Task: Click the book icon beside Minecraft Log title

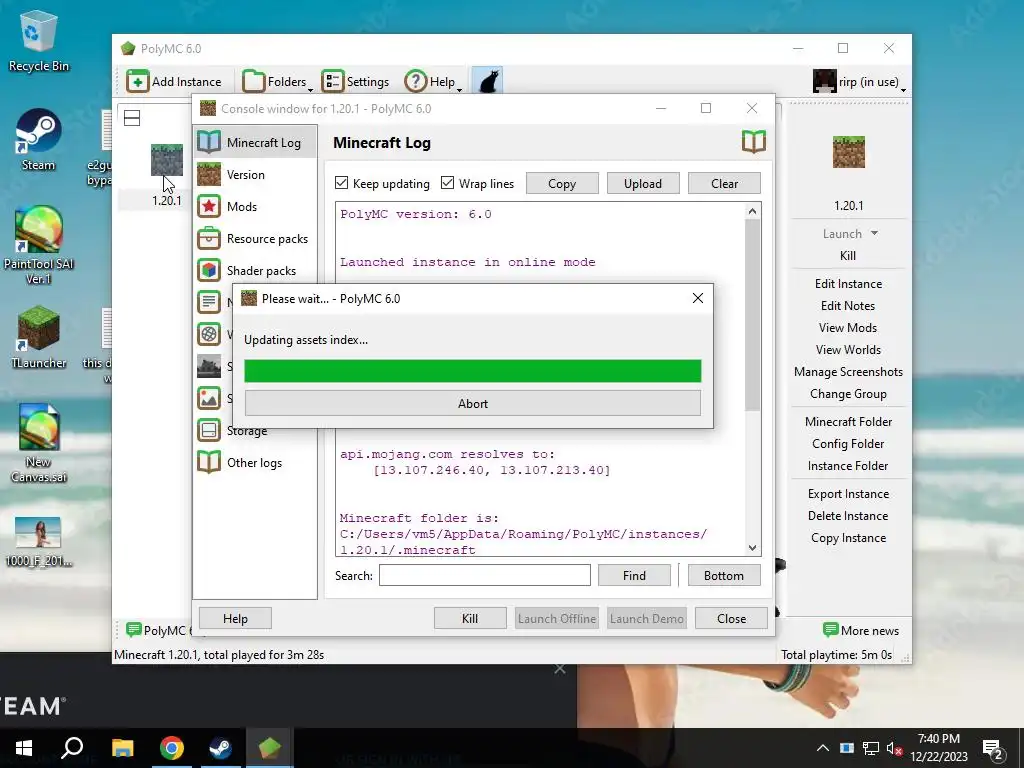Action: (x=754, y=142)
